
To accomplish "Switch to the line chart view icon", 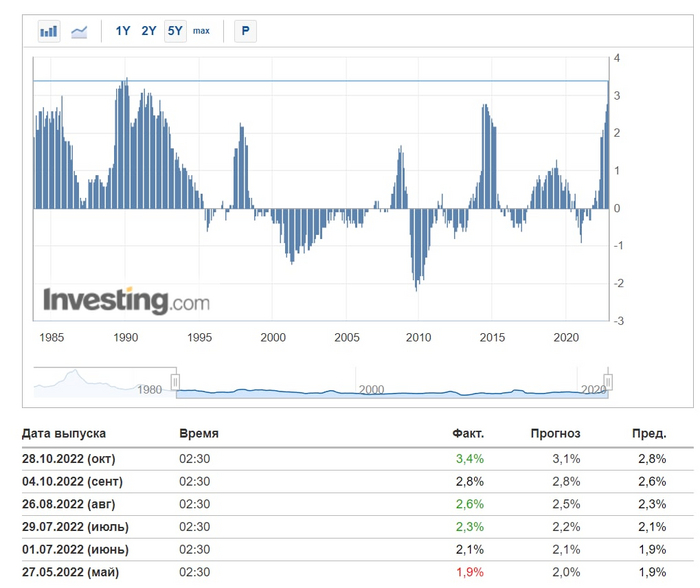I will pyautogui.click(x=79, y=31).
